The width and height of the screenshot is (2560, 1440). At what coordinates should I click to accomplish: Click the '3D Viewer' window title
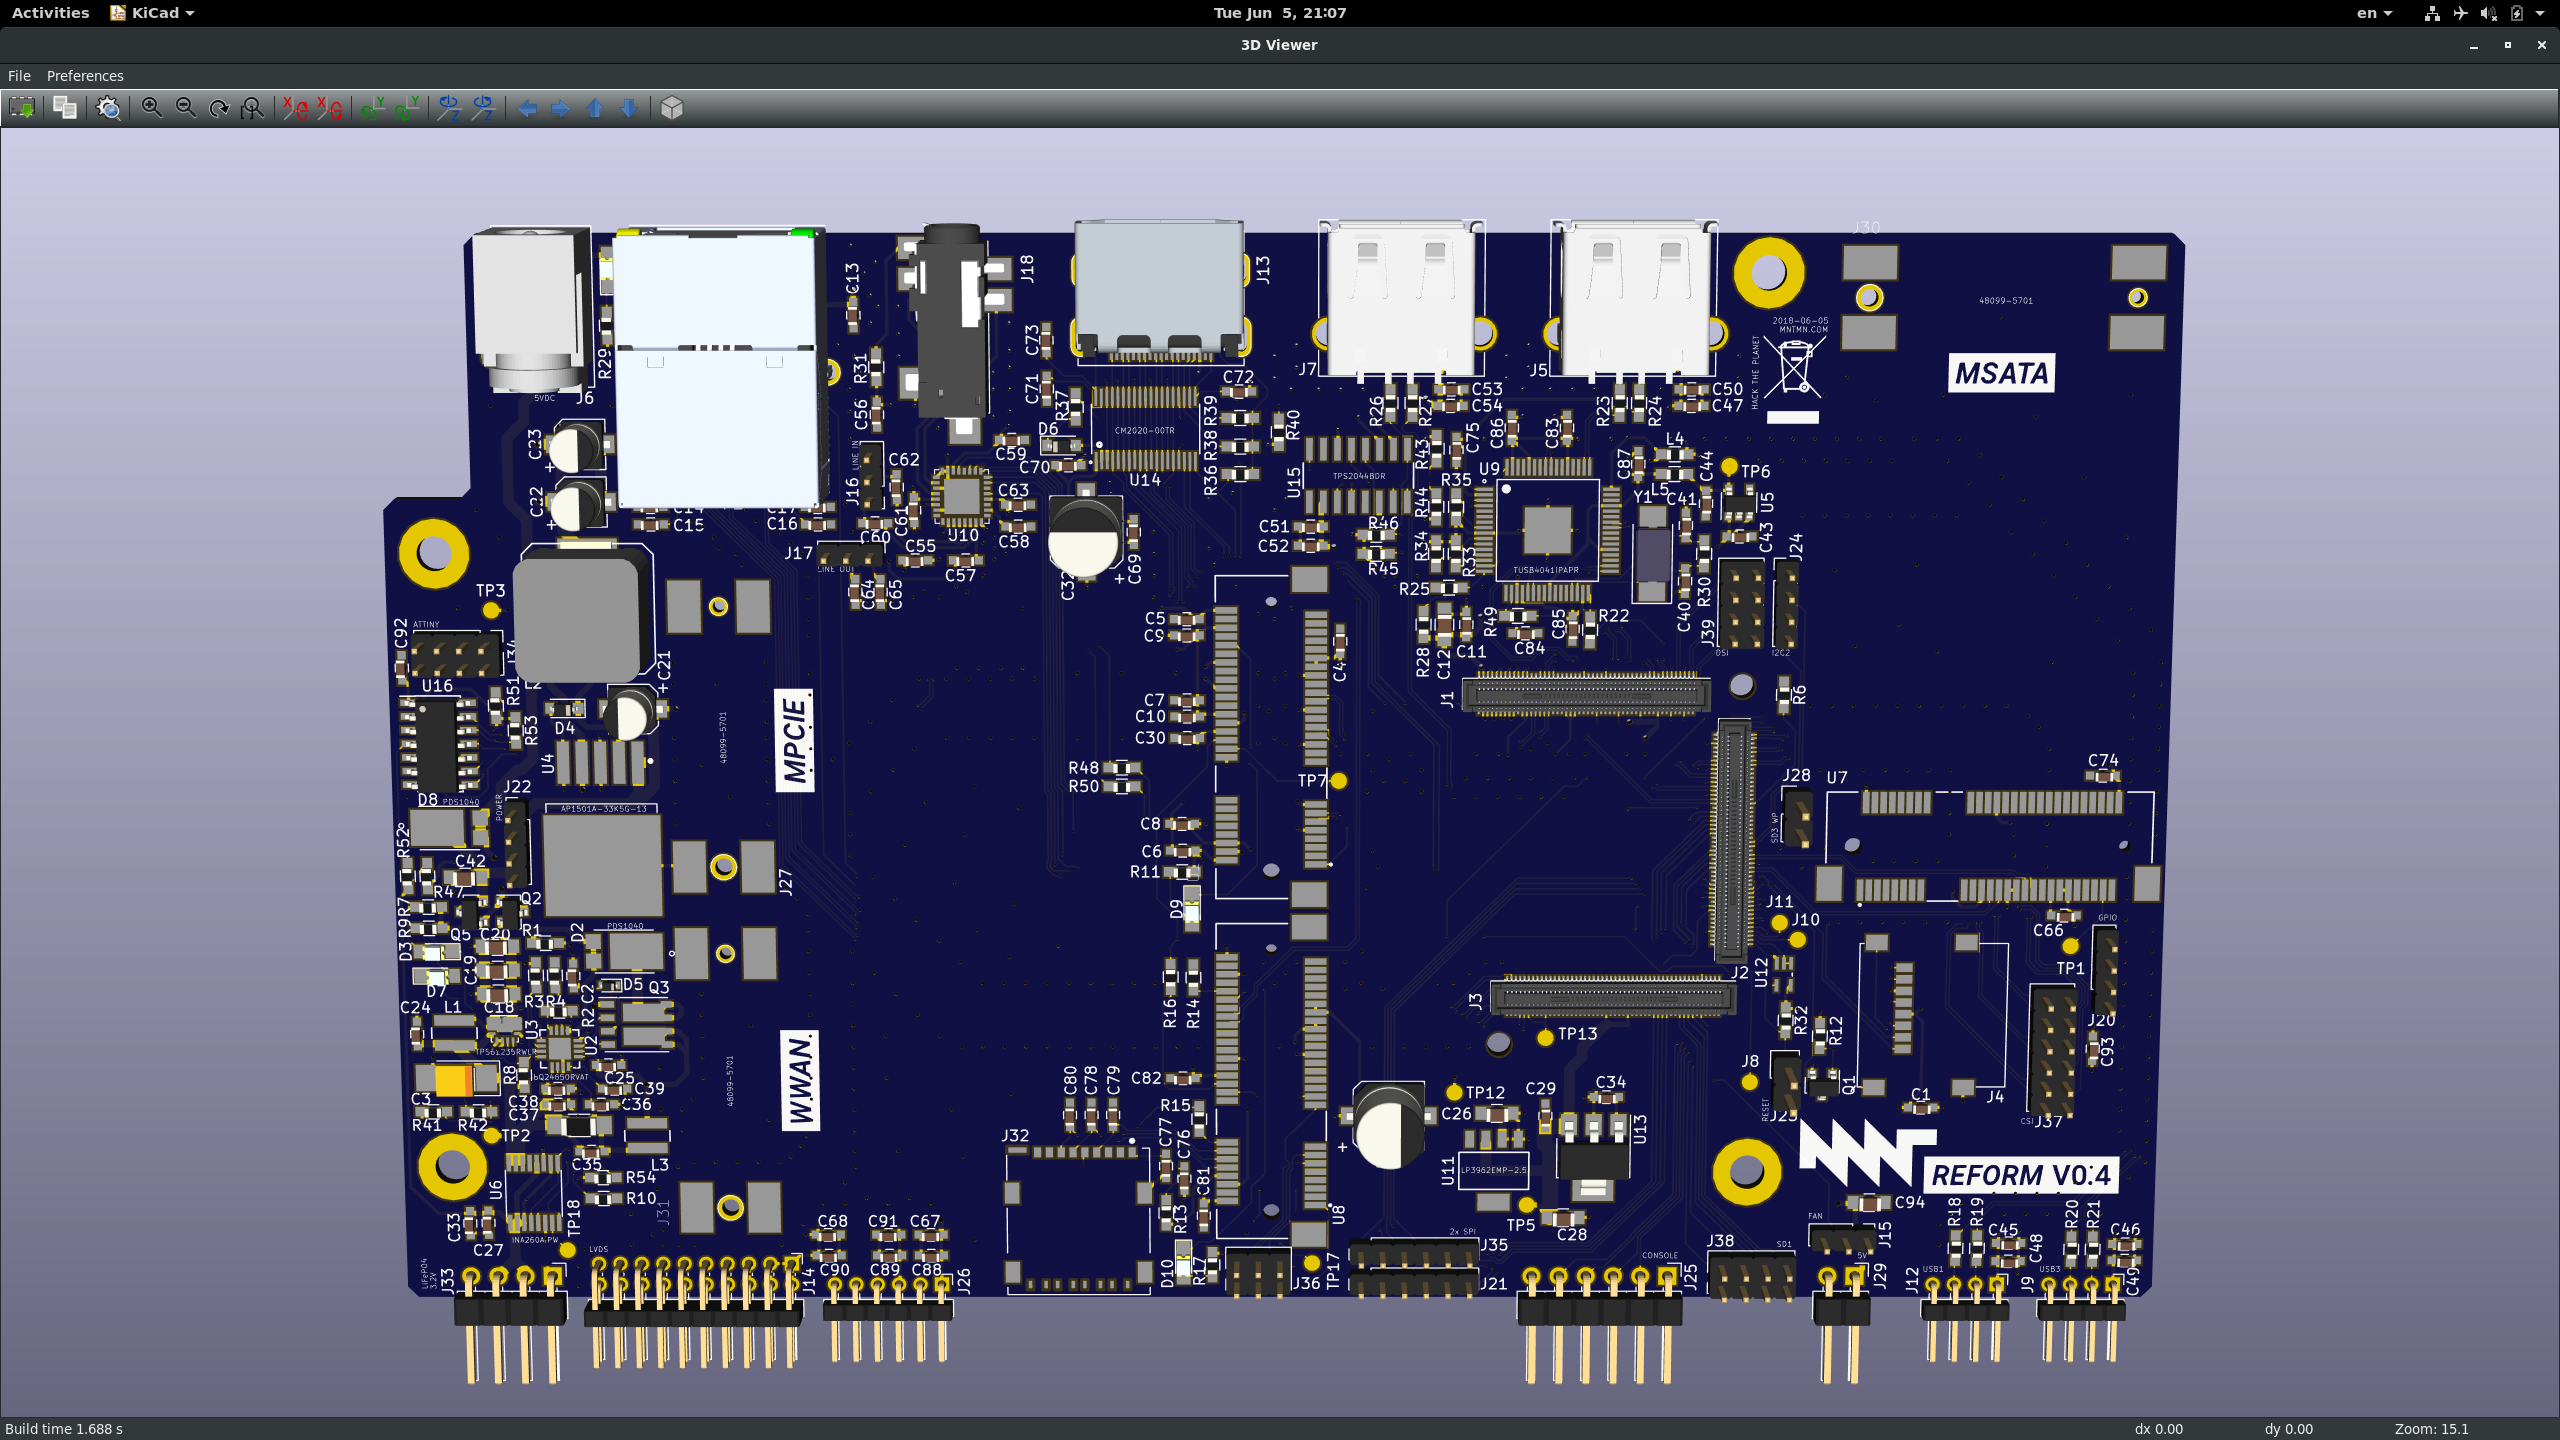point(1279,45)
